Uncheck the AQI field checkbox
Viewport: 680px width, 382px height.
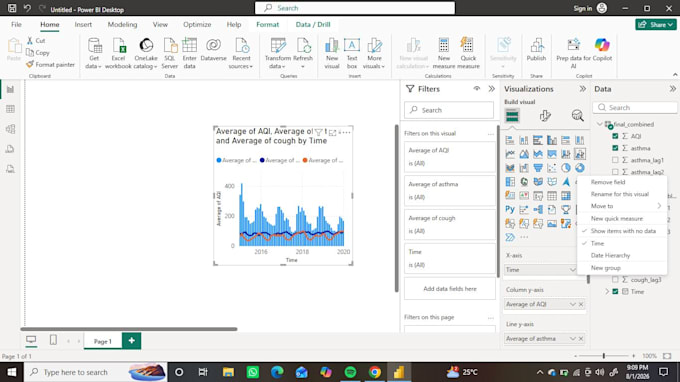click(x=615, y=136)
